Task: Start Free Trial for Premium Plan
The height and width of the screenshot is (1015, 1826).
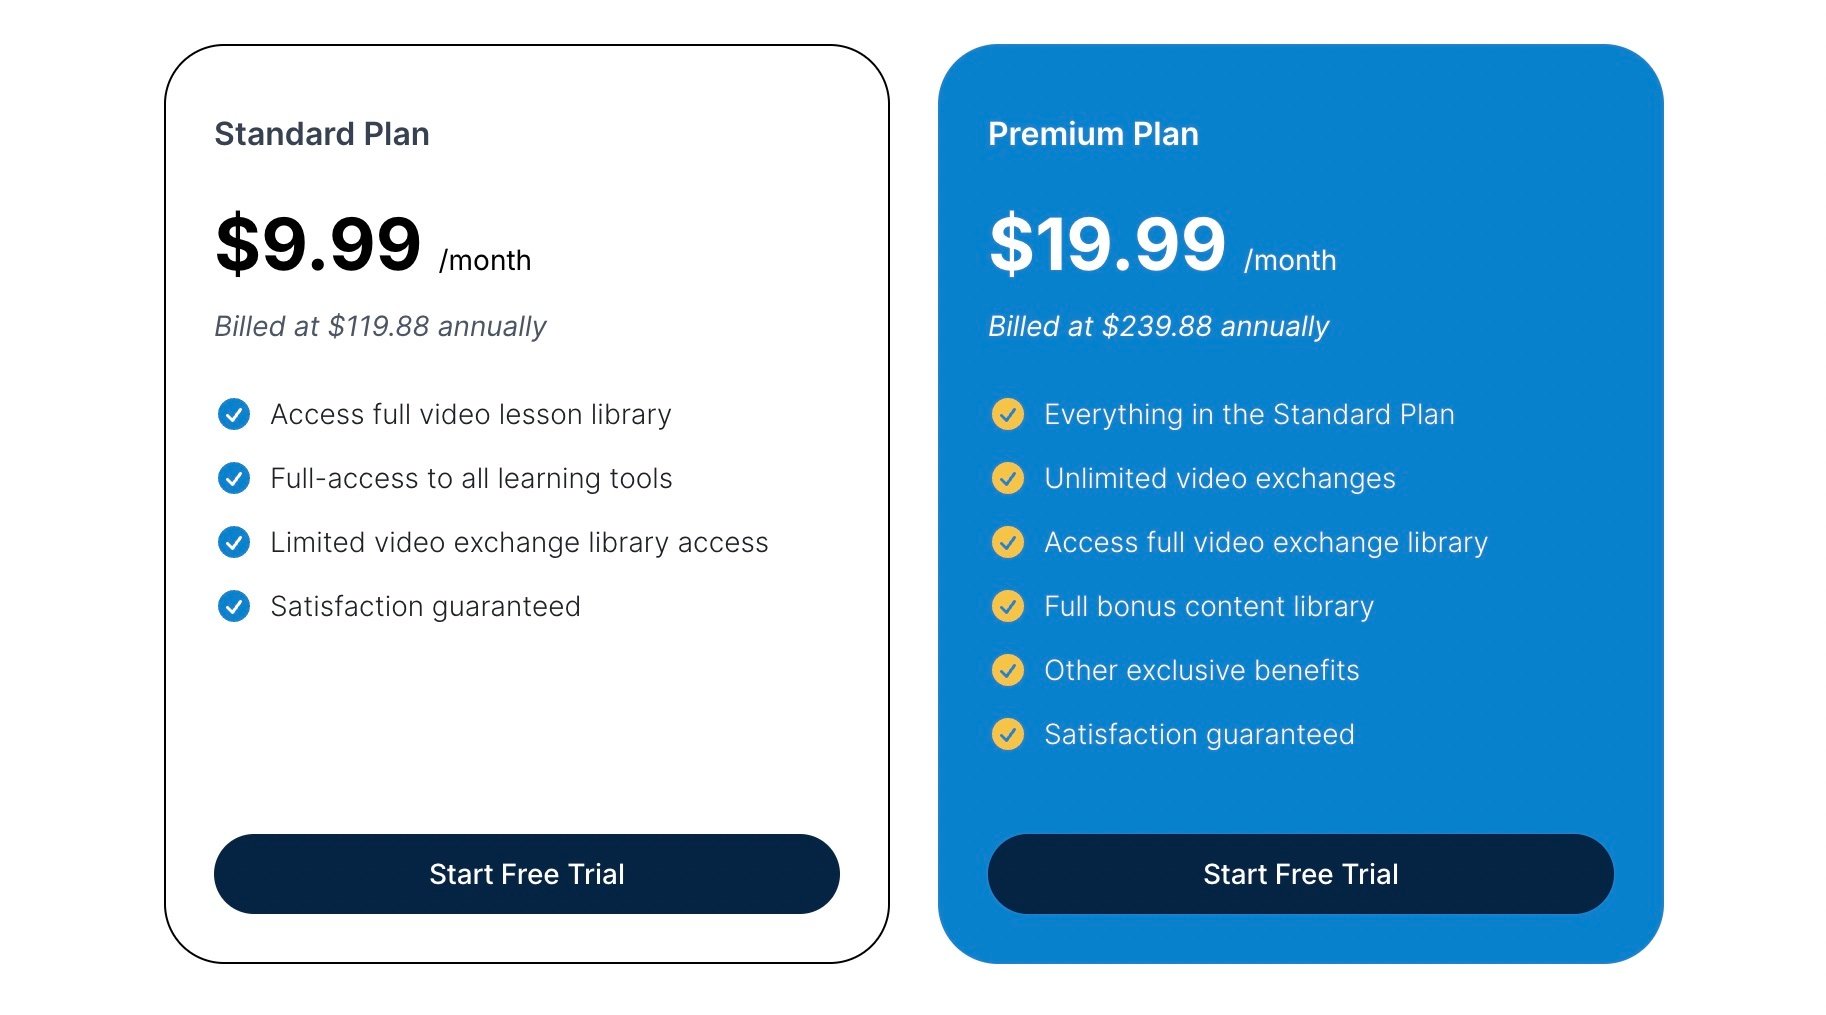Action: tap(1301, 874)
